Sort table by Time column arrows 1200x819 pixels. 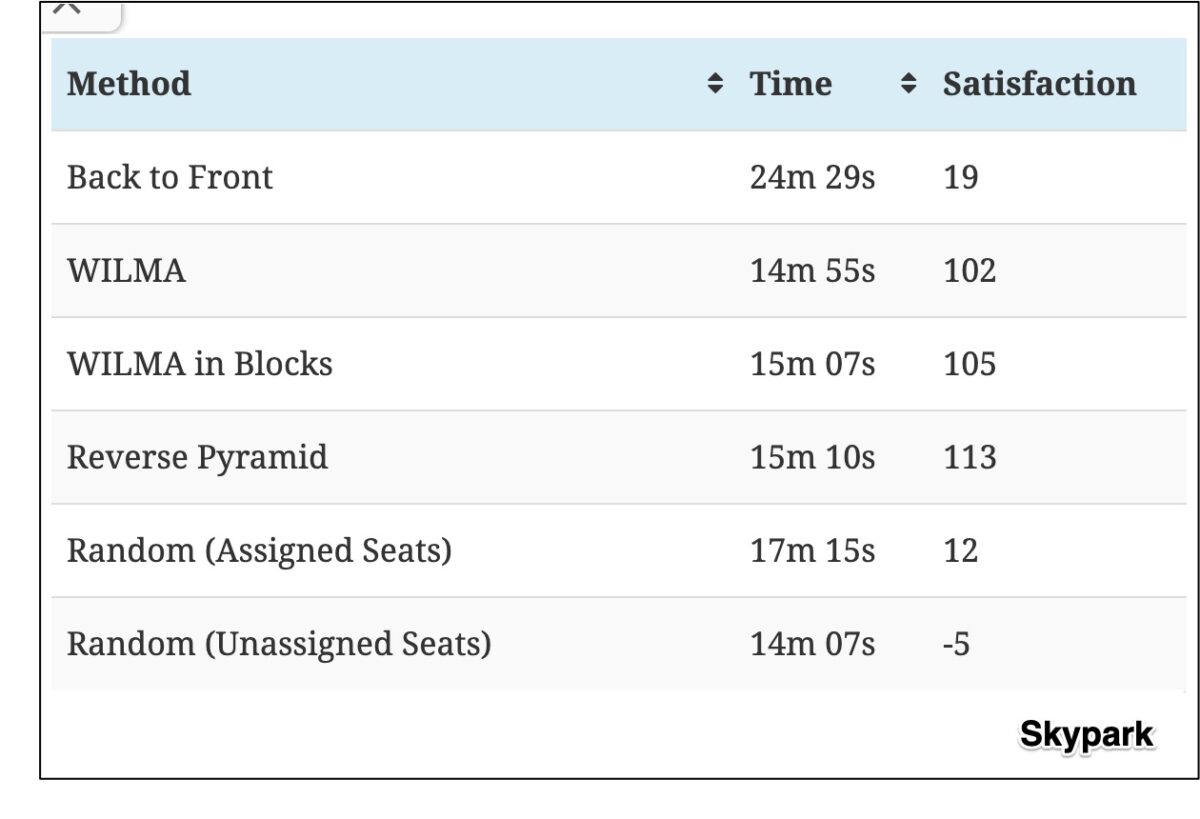click(x=908, y=84)
